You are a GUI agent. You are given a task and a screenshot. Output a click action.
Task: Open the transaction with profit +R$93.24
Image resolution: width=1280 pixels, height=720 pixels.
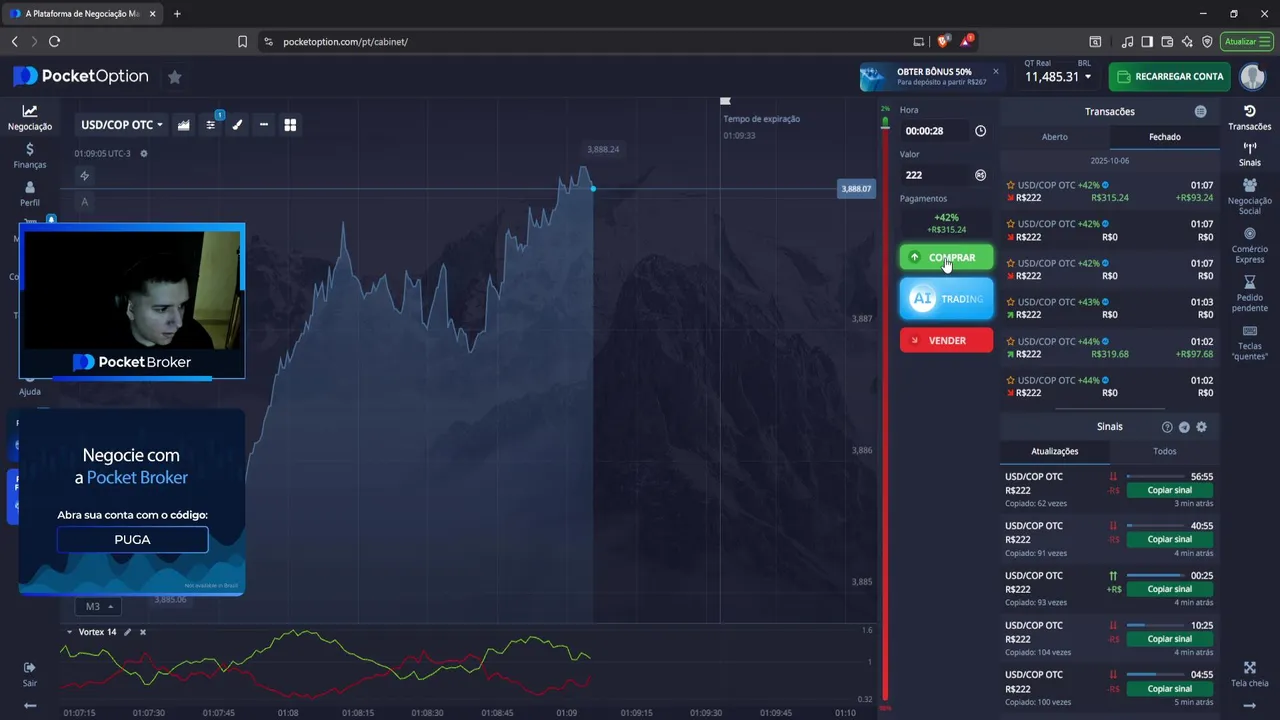pyautogui.click(x=1109, y=191)
